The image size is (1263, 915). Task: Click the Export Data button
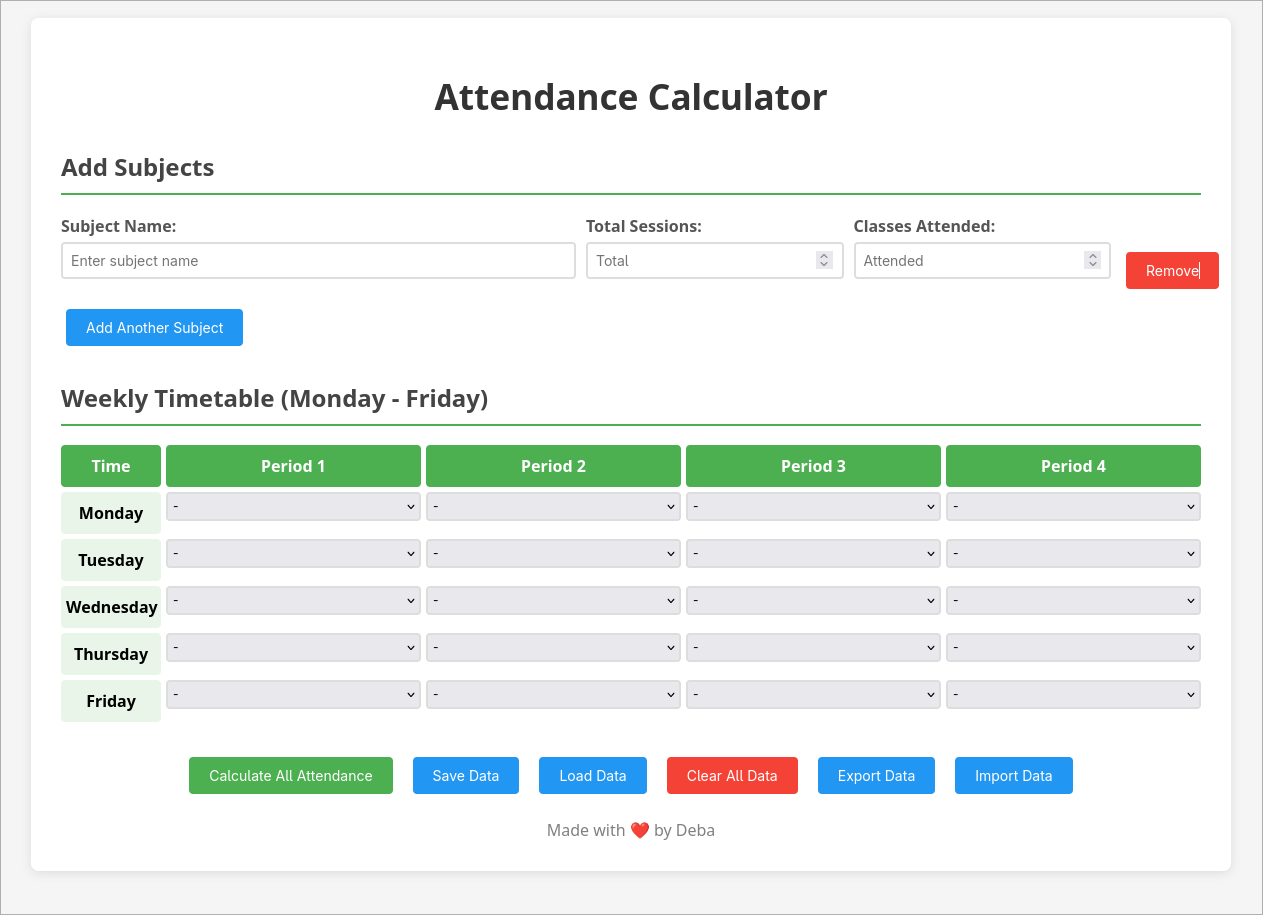click(x=876, y=776)
